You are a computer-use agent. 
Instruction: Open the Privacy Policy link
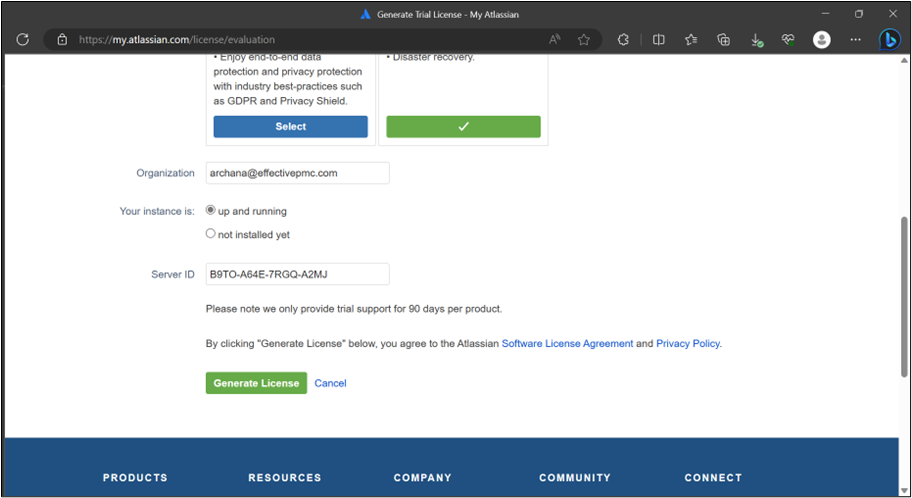coord(687,343)
